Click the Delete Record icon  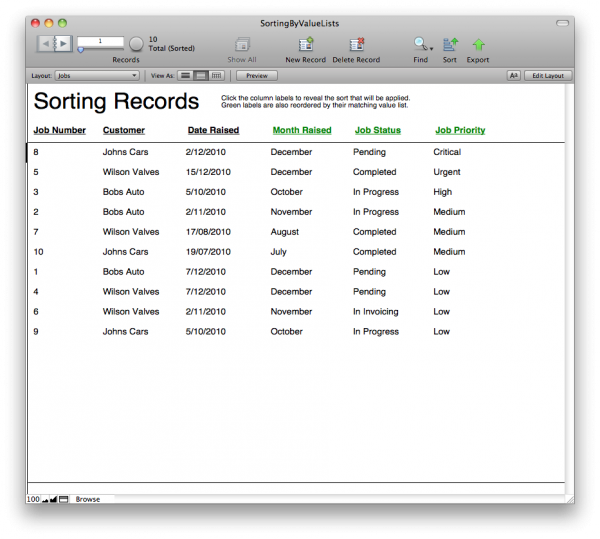click(x=356, y=44)
